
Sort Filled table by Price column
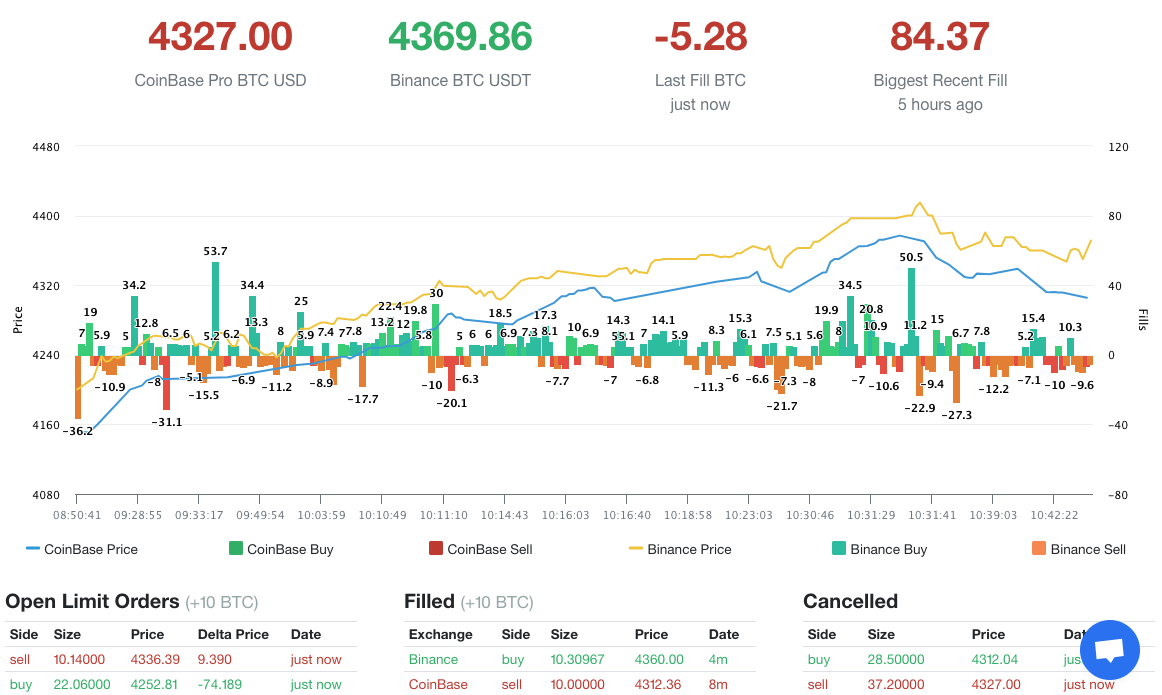coord(651,634)
